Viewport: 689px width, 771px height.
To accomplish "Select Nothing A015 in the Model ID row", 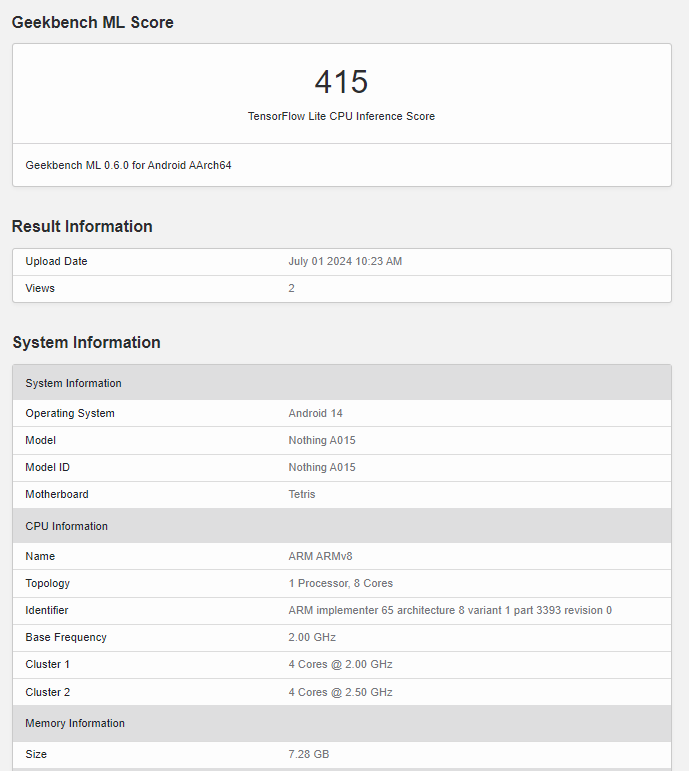I will (x=322, y=468).
